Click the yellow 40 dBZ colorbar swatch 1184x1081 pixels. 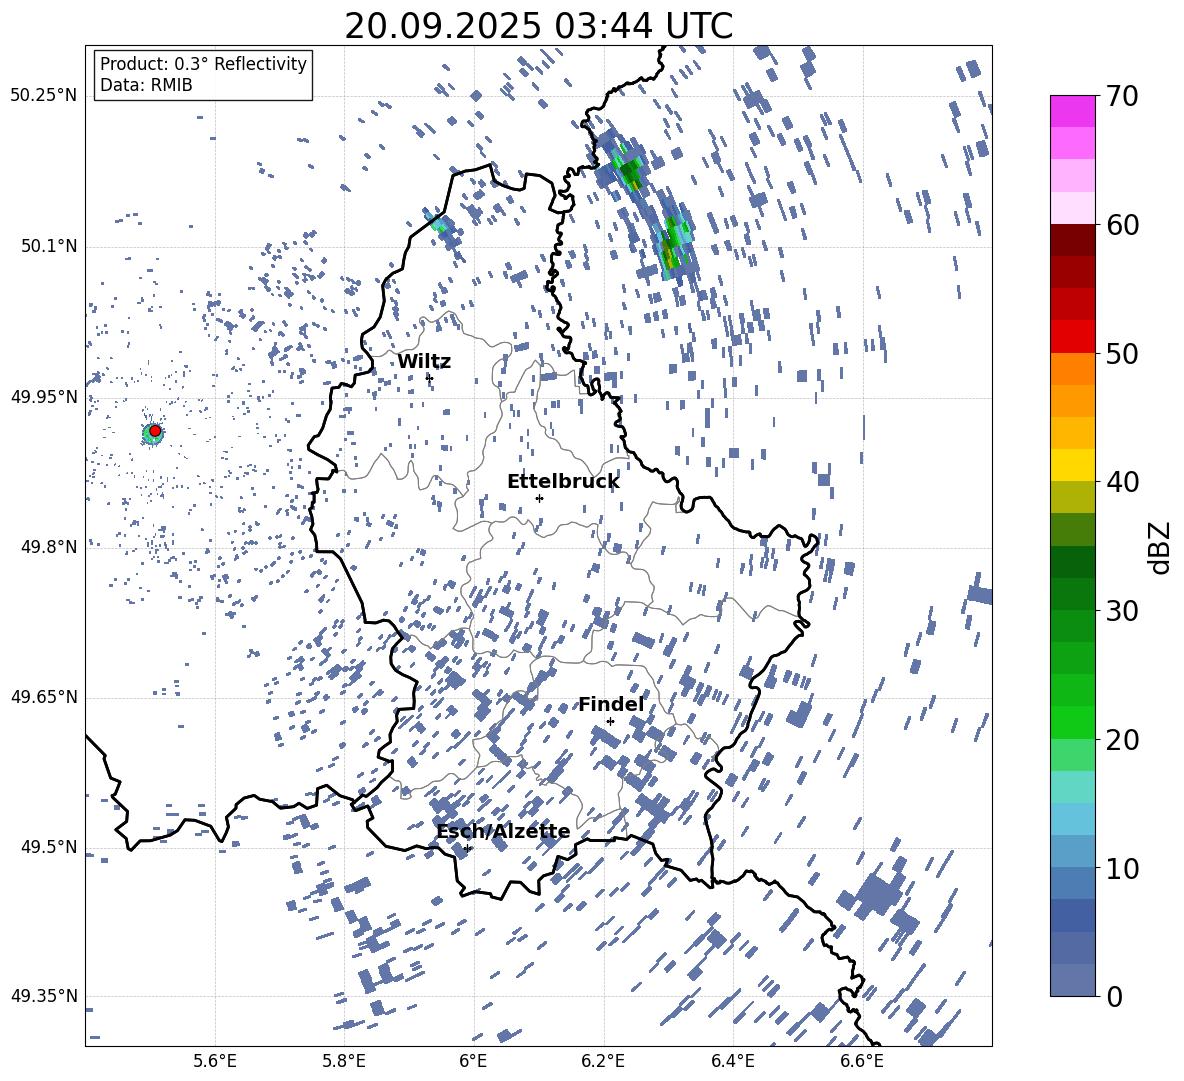(1073, 465)
